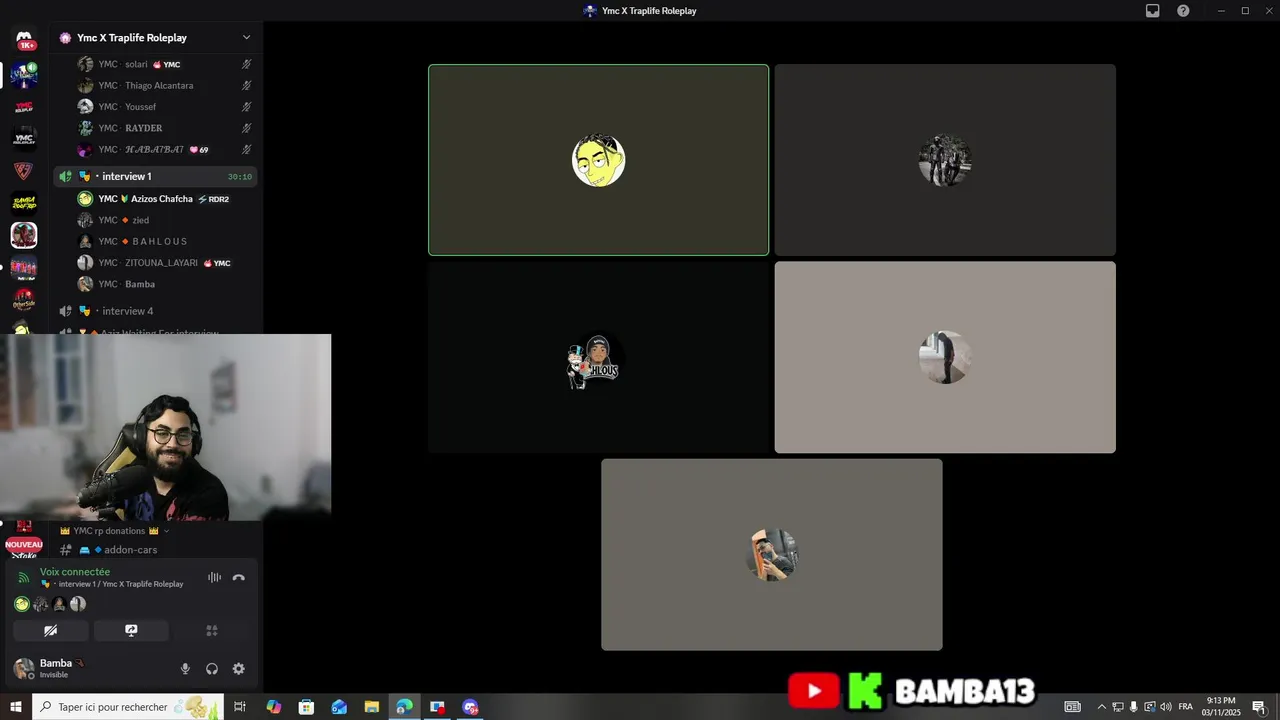1280x720 pixels.
Task: Open the red YMC Roleplay server icon
Action: (24, 107)
